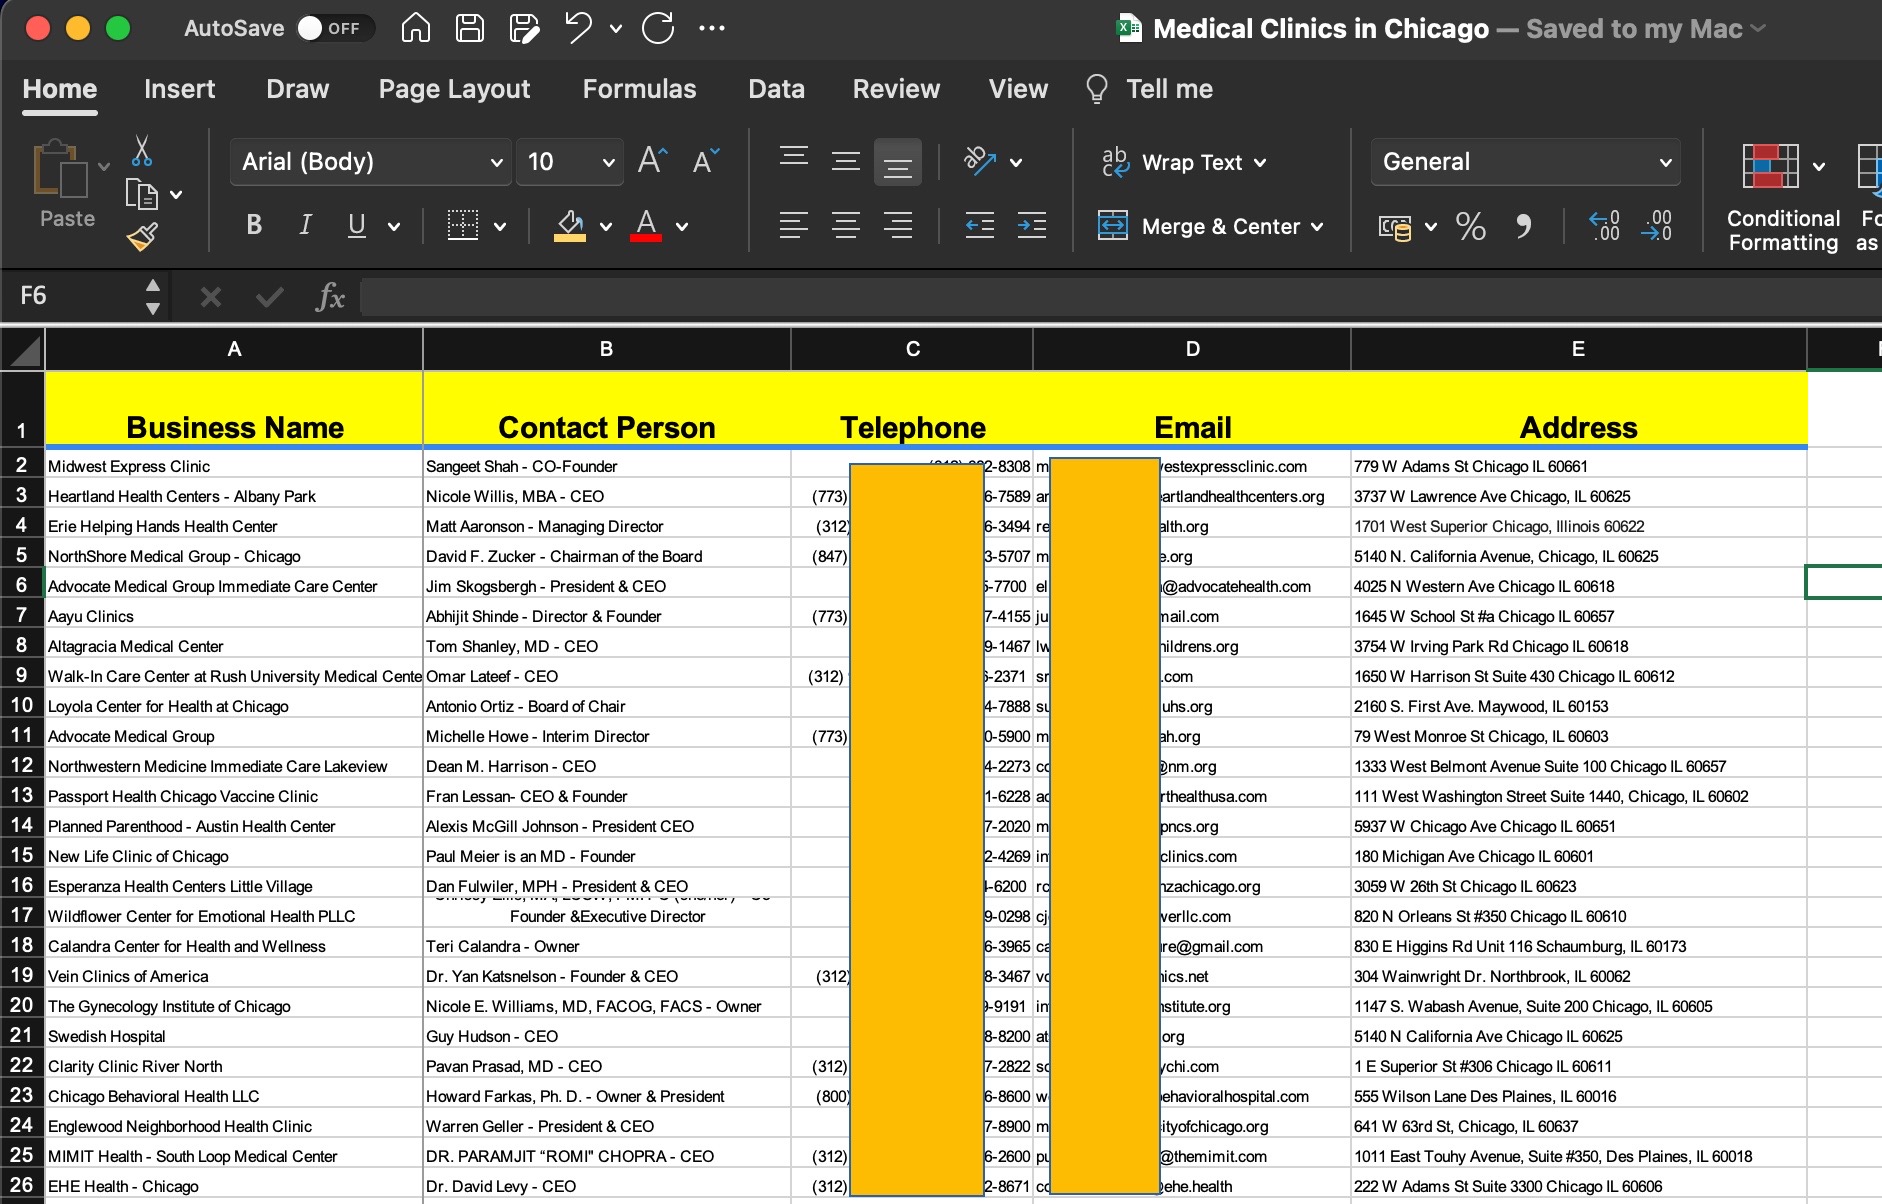
Task: Toggle Bold formatting
Action: click(x=254, y=225)
